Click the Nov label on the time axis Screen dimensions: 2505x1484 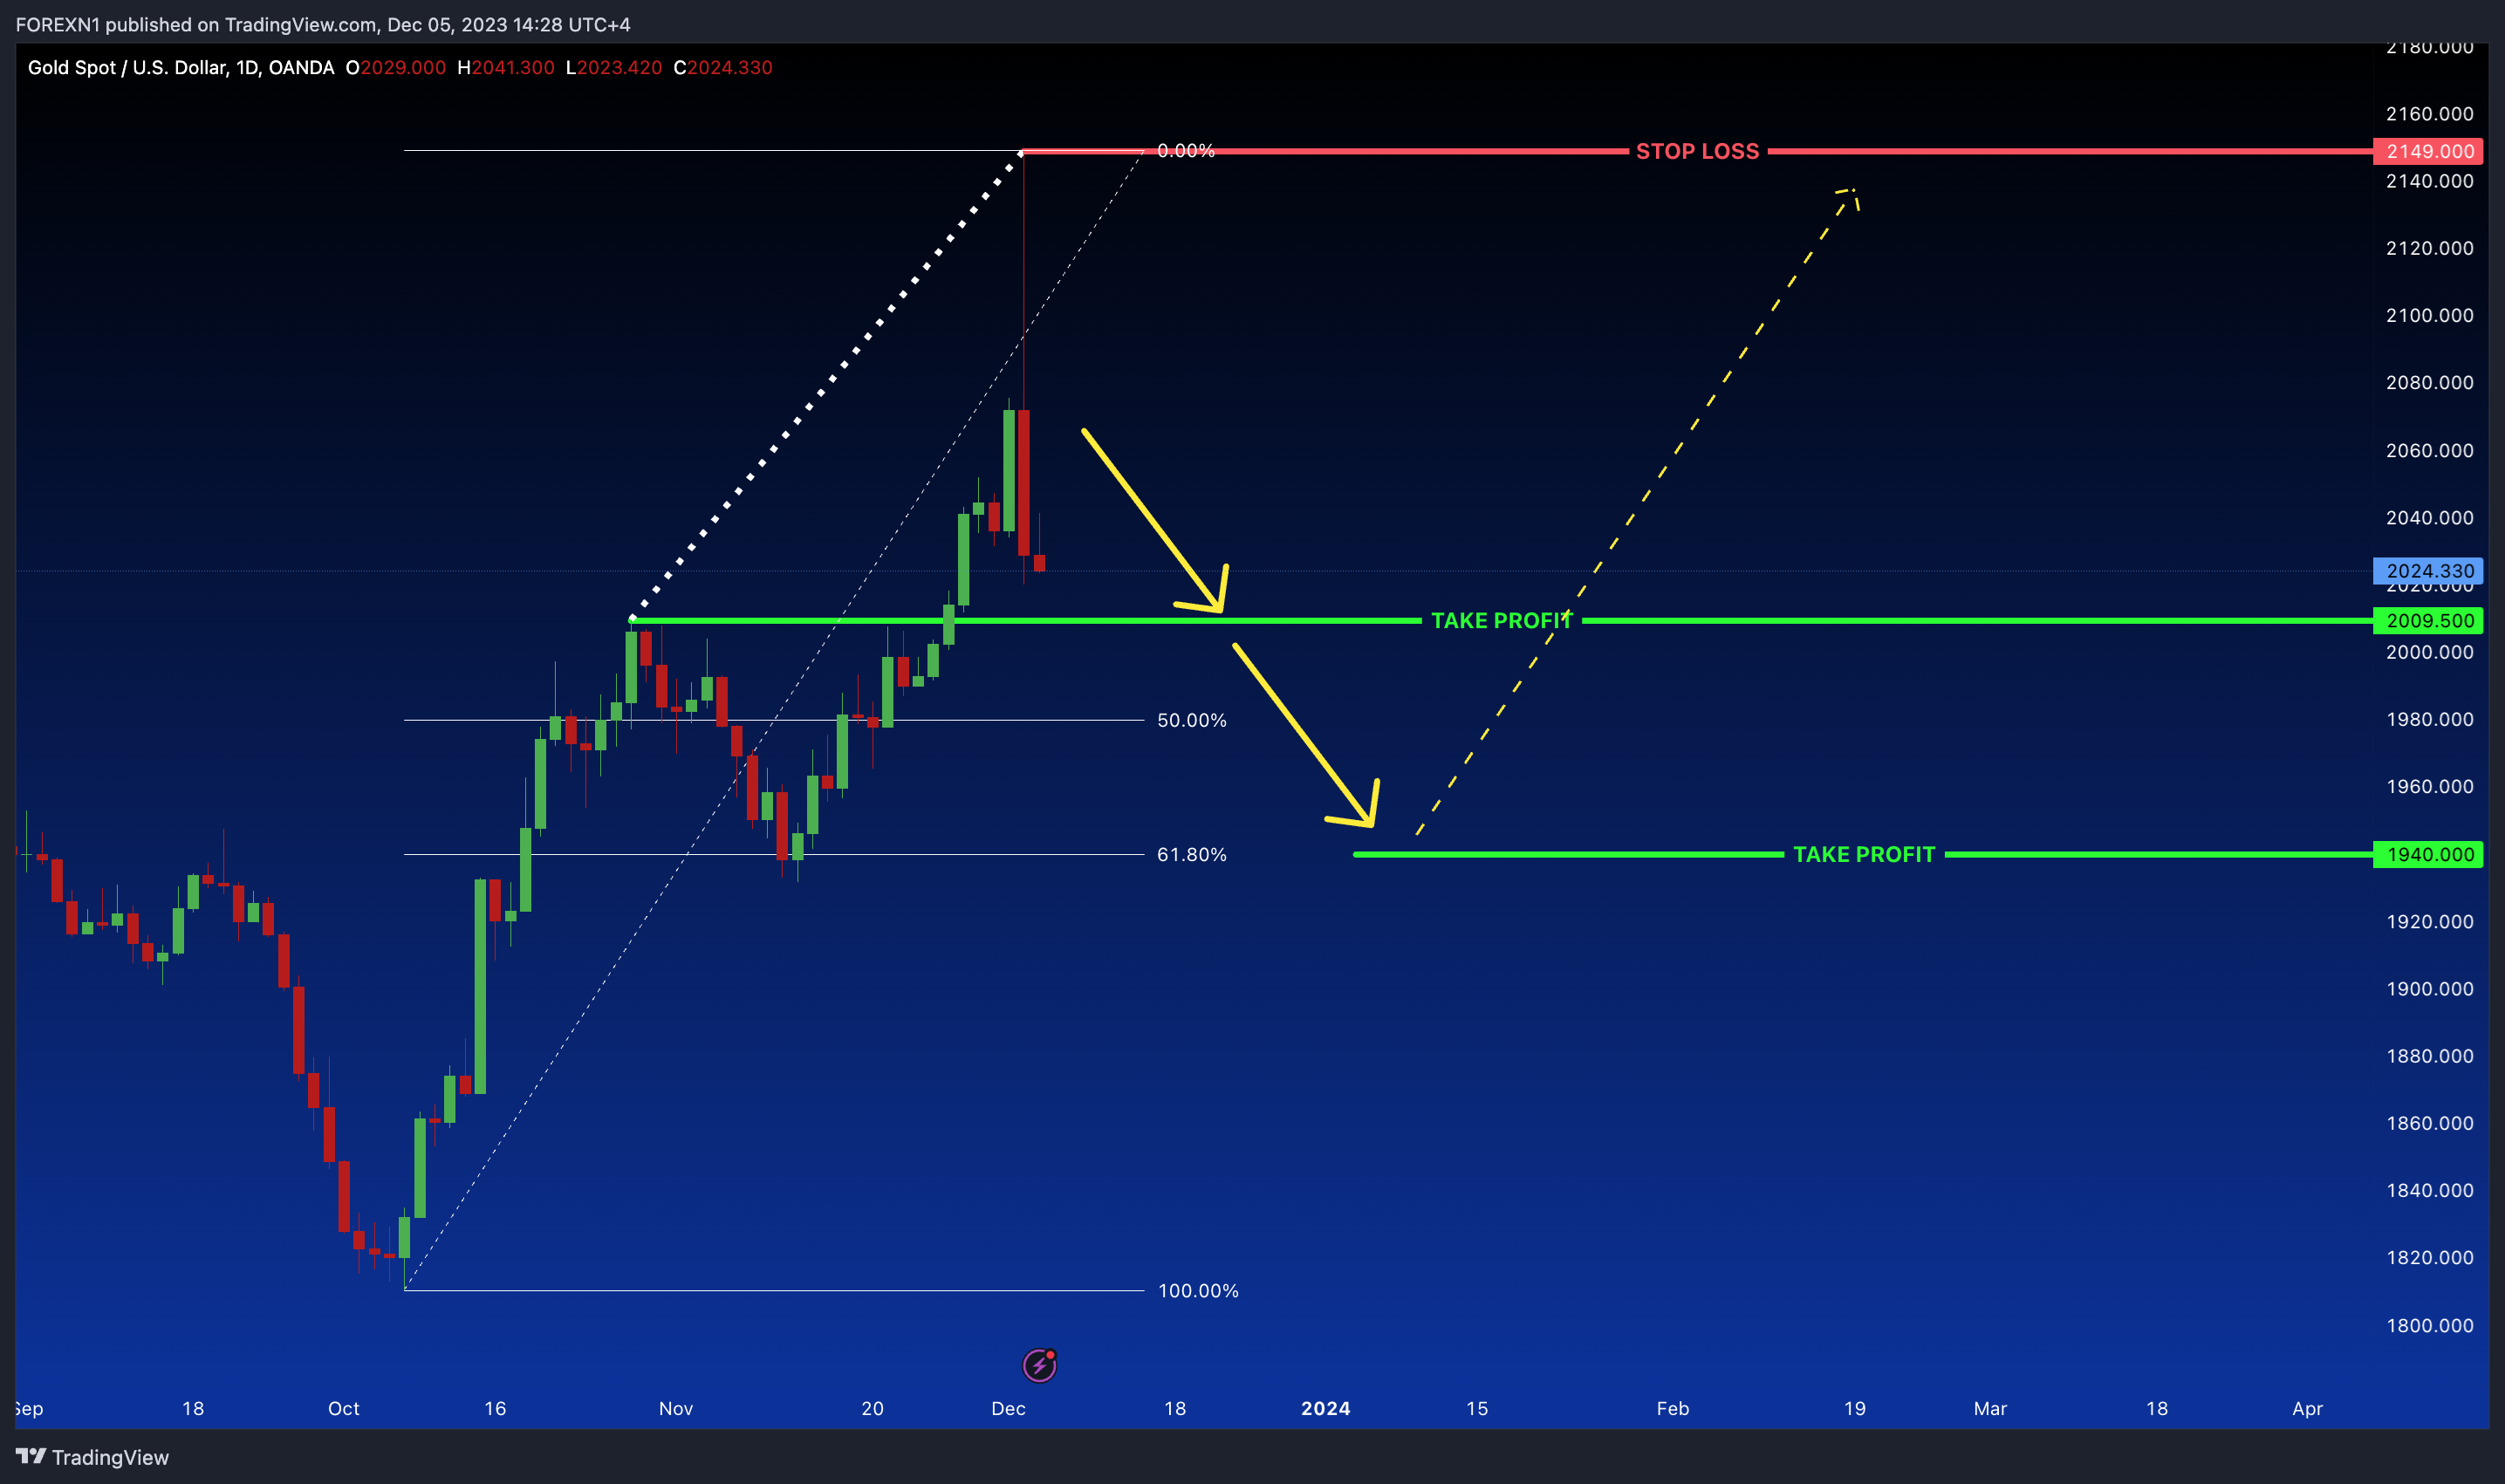(x=676, y=1408)
